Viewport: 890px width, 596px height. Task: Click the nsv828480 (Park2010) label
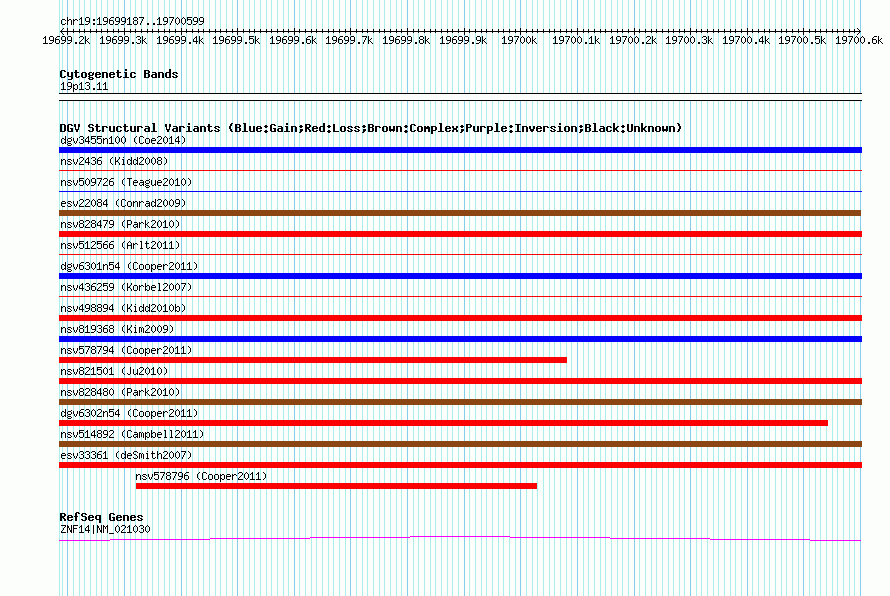pyautogui.click(x=120, y=392)
